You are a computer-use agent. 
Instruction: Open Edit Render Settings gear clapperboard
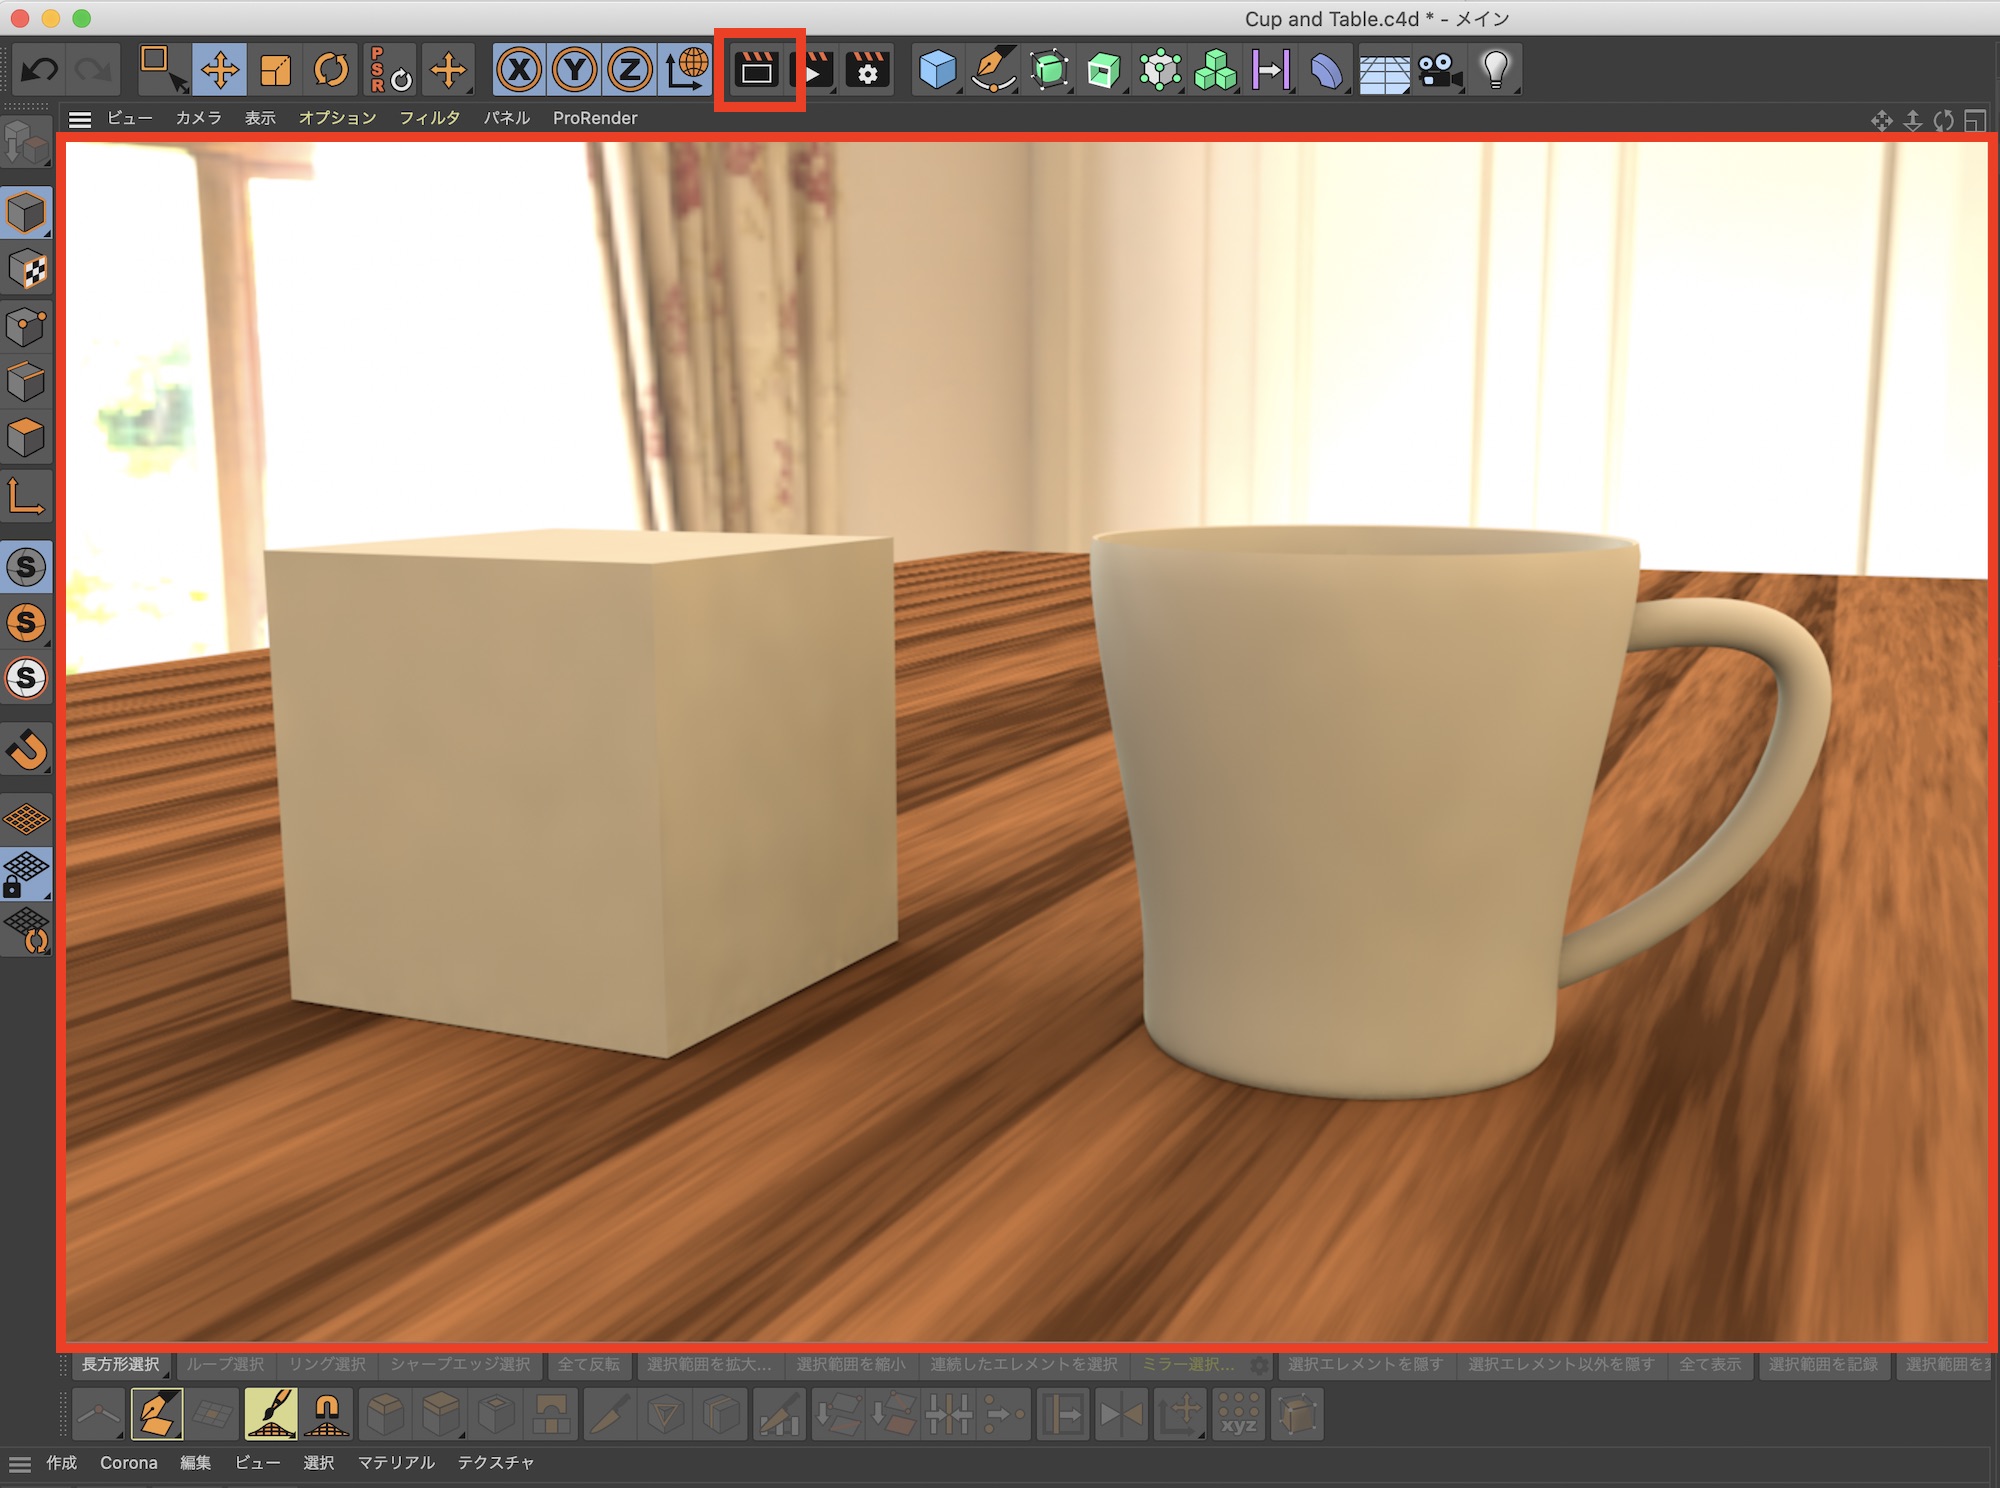pyautogui.click(x=867, y=70)
